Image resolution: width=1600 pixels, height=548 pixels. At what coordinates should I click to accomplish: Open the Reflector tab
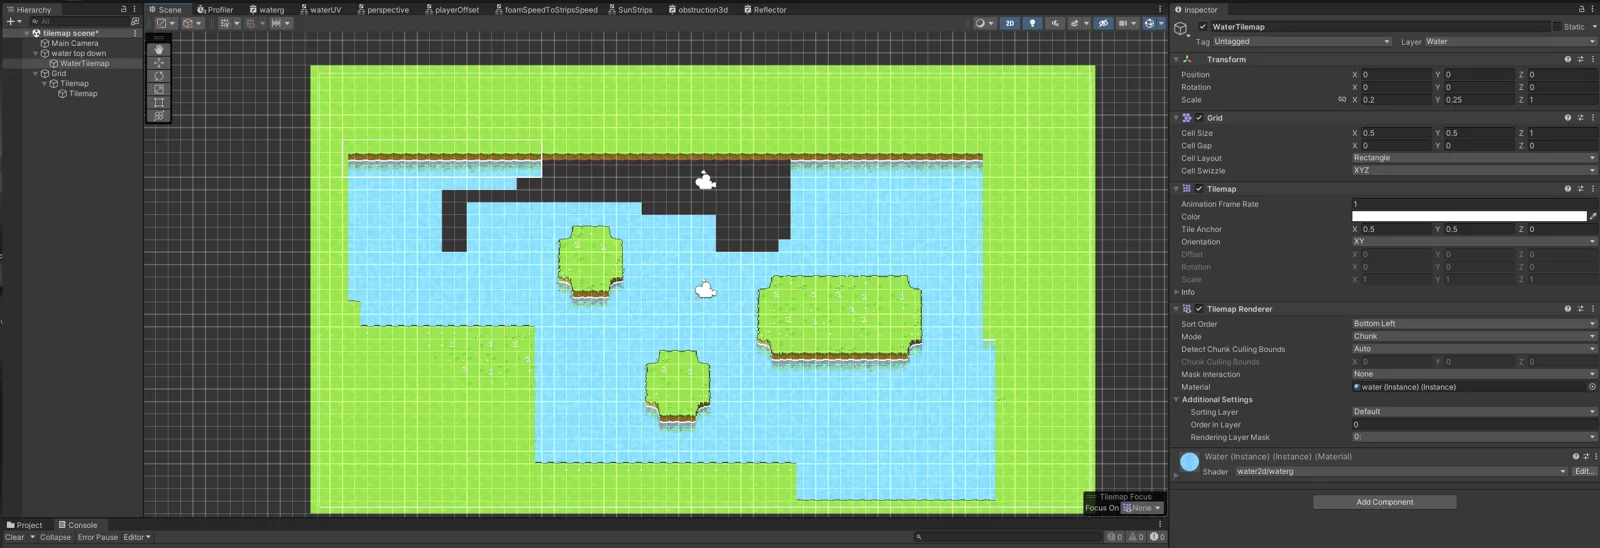(765, 9)
